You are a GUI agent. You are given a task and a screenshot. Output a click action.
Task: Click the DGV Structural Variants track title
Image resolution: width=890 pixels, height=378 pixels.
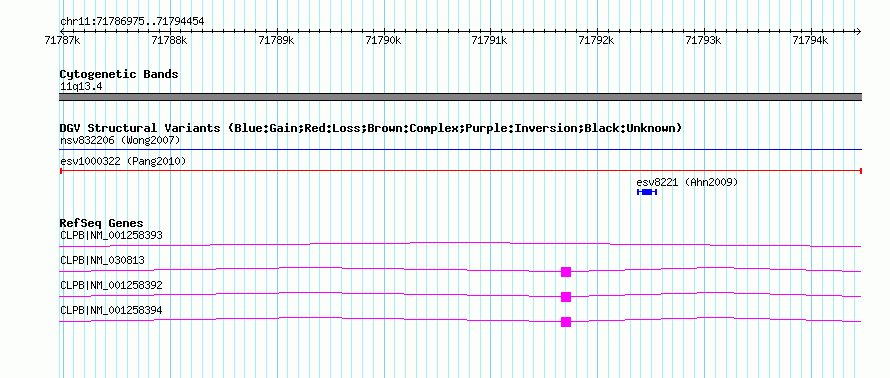click(371, 128)
